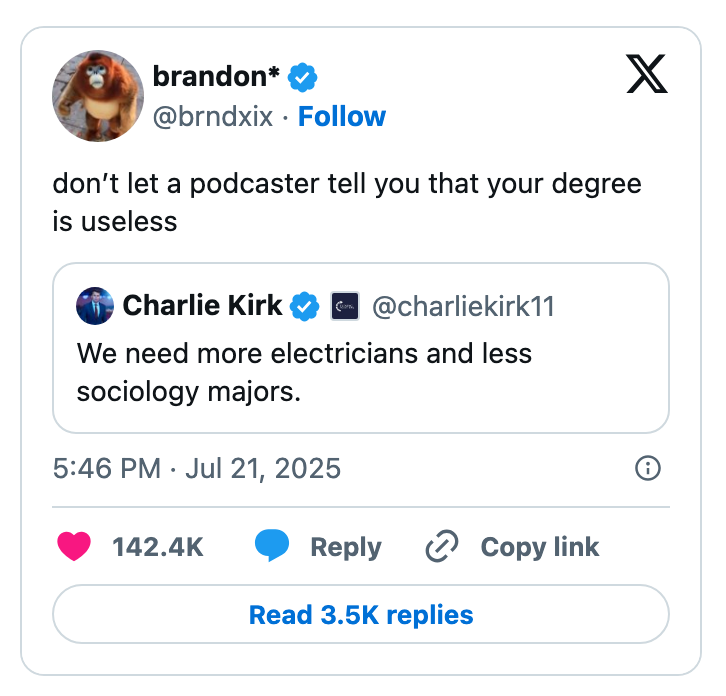Open Charlie Kirk's small avatar
This screenshot has height=696, width=726.
(x=95, y=306)
